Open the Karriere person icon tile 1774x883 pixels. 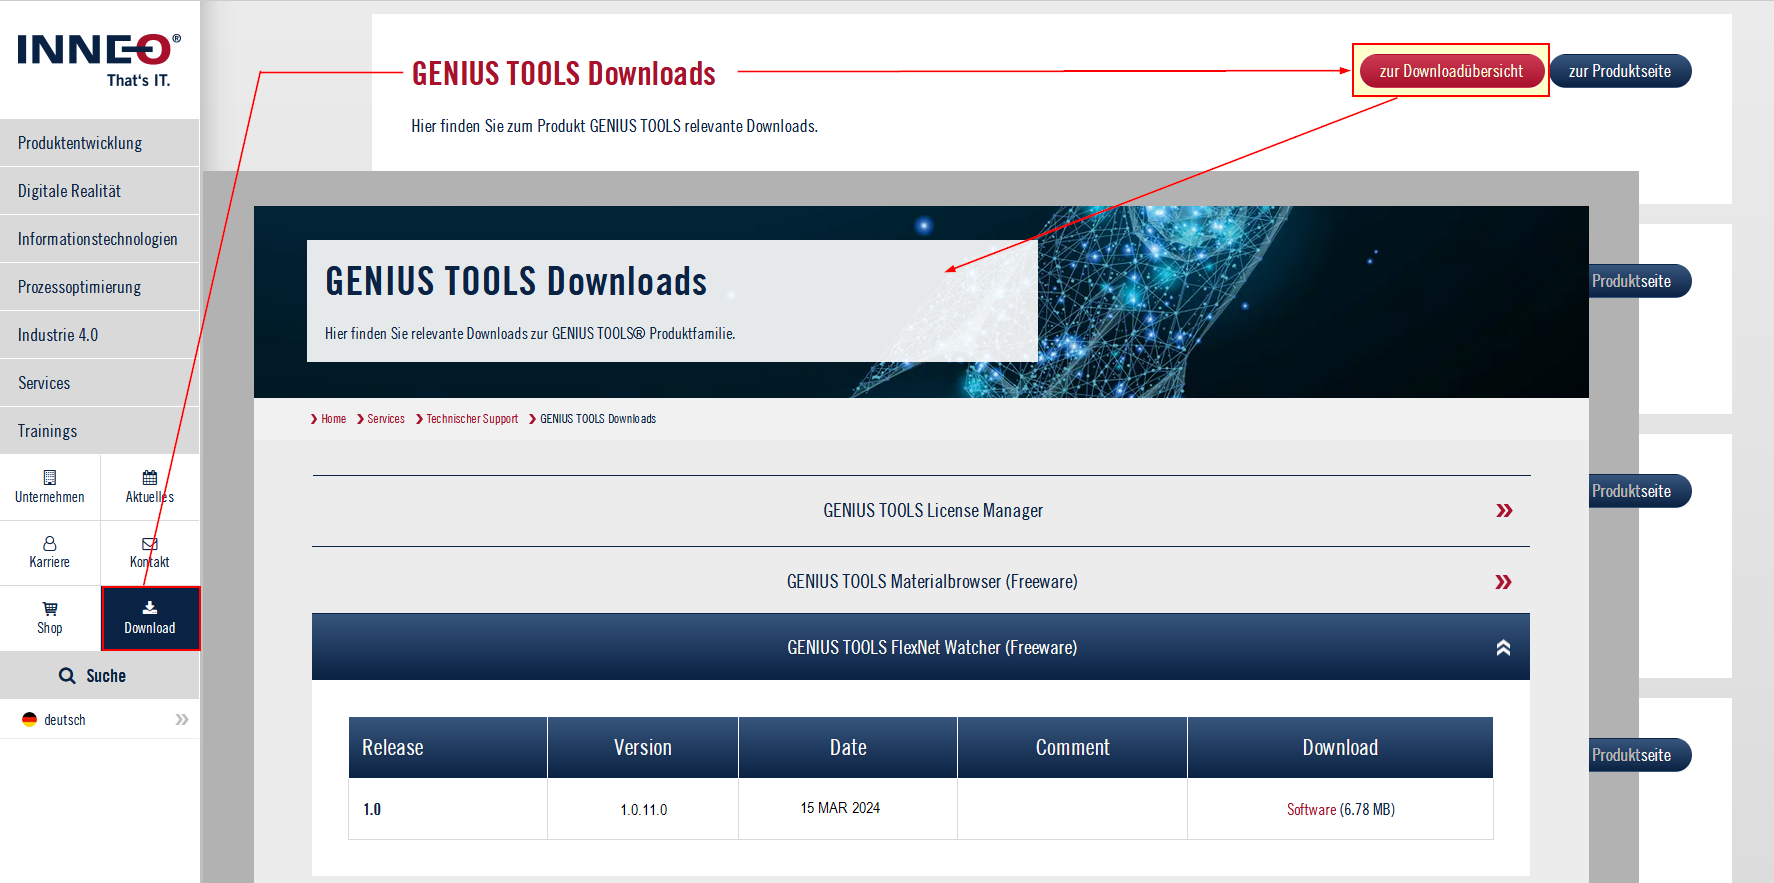point(50,552)
